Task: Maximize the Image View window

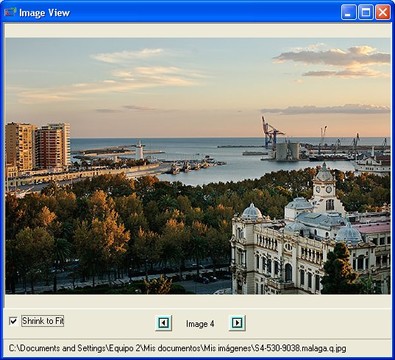Action: pos(366,13)
